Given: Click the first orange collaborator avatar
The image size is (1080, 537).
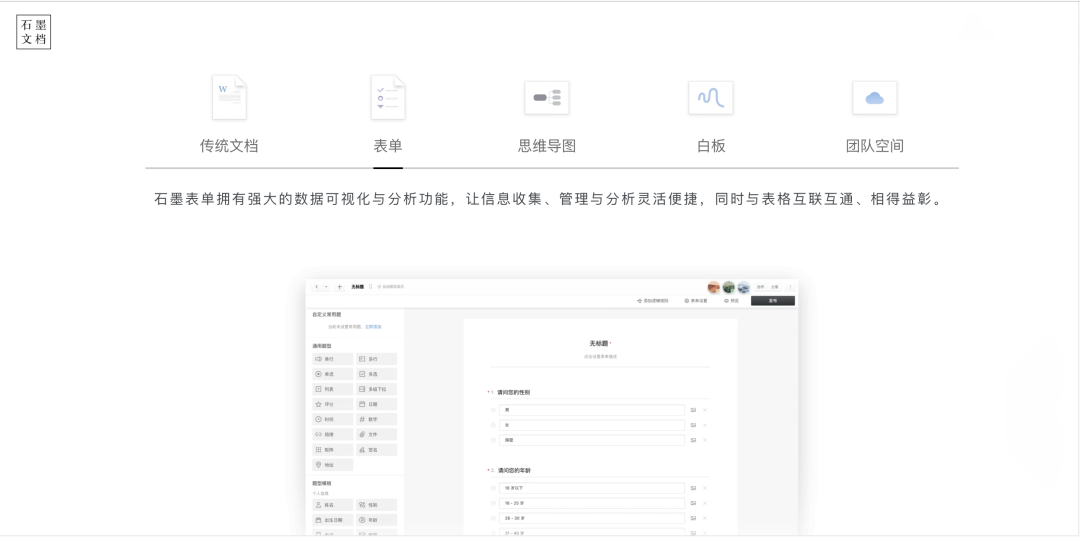Looking at the screenshot, I should (714, 287).
